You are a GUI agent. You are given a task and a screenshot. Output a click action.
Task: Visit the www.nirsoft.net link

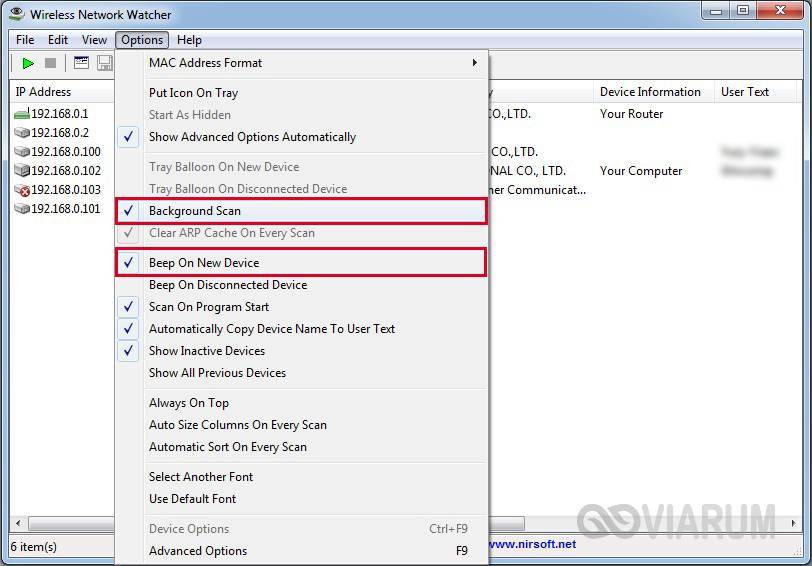click(532, 544)
